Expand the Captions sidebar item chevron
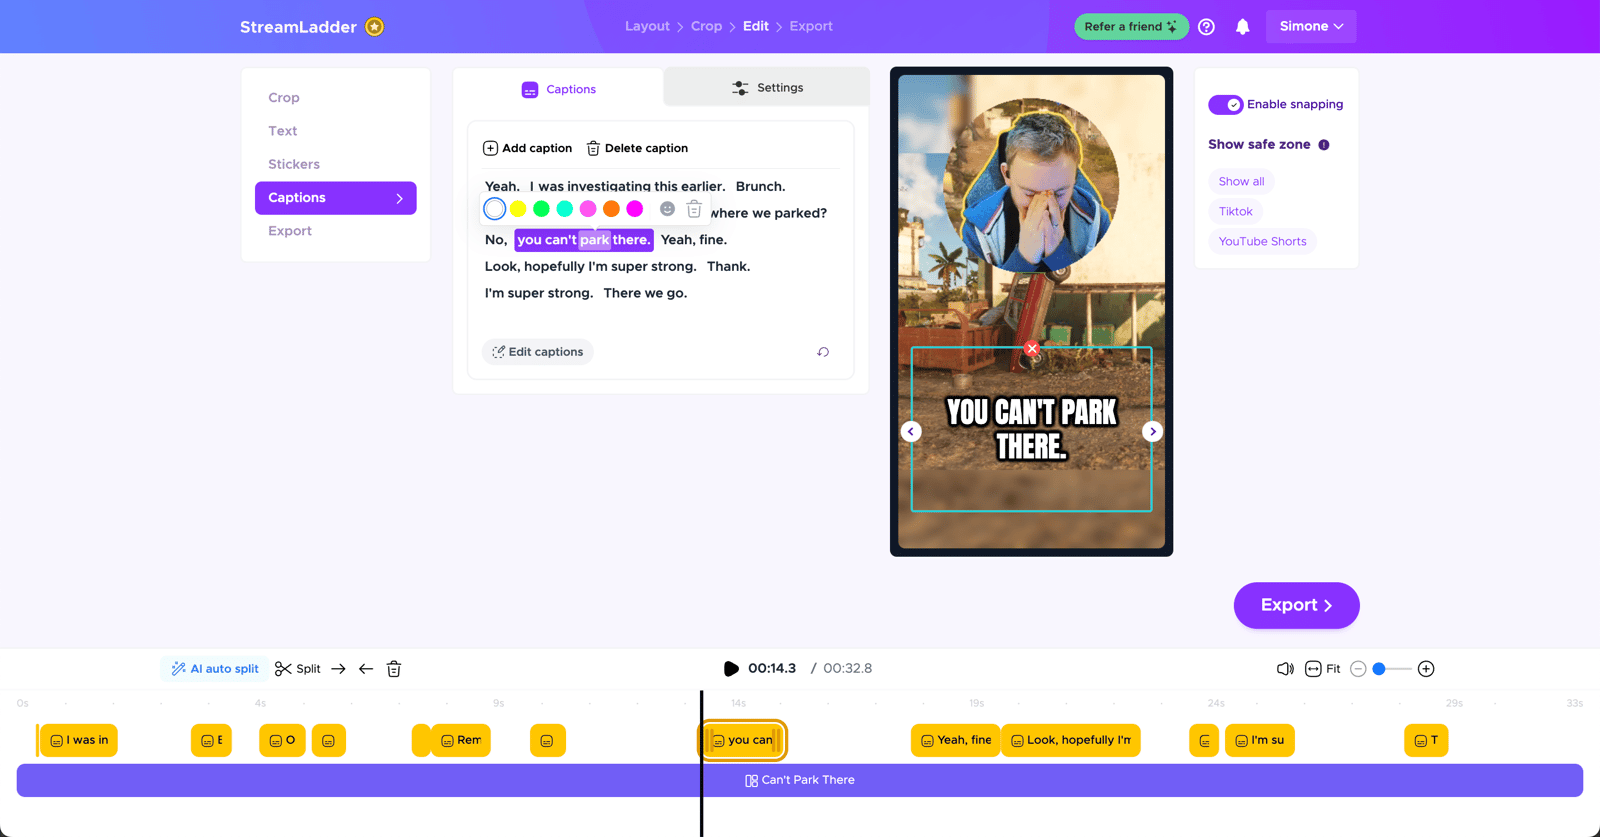Viewport: 1600px width, 837px height. tap(399, 198)
